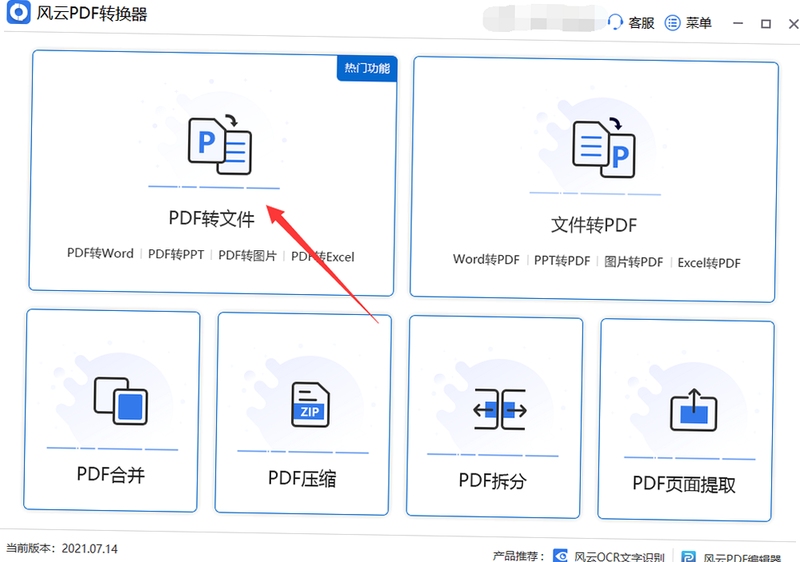Choose PDF转Word option

click(x=101, y=253)
